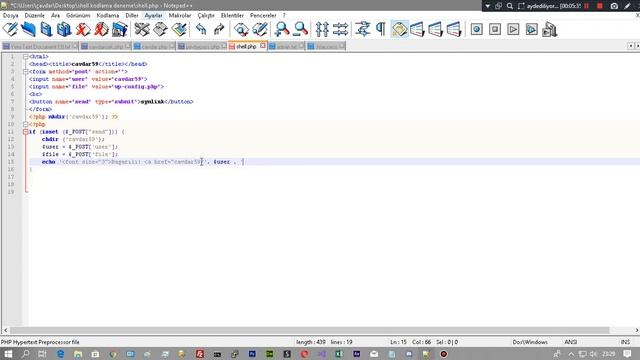The height and width of the screenshot is (360, 640).
Task: Stop recording with red square in recorder bar
Action: point(600,6)
